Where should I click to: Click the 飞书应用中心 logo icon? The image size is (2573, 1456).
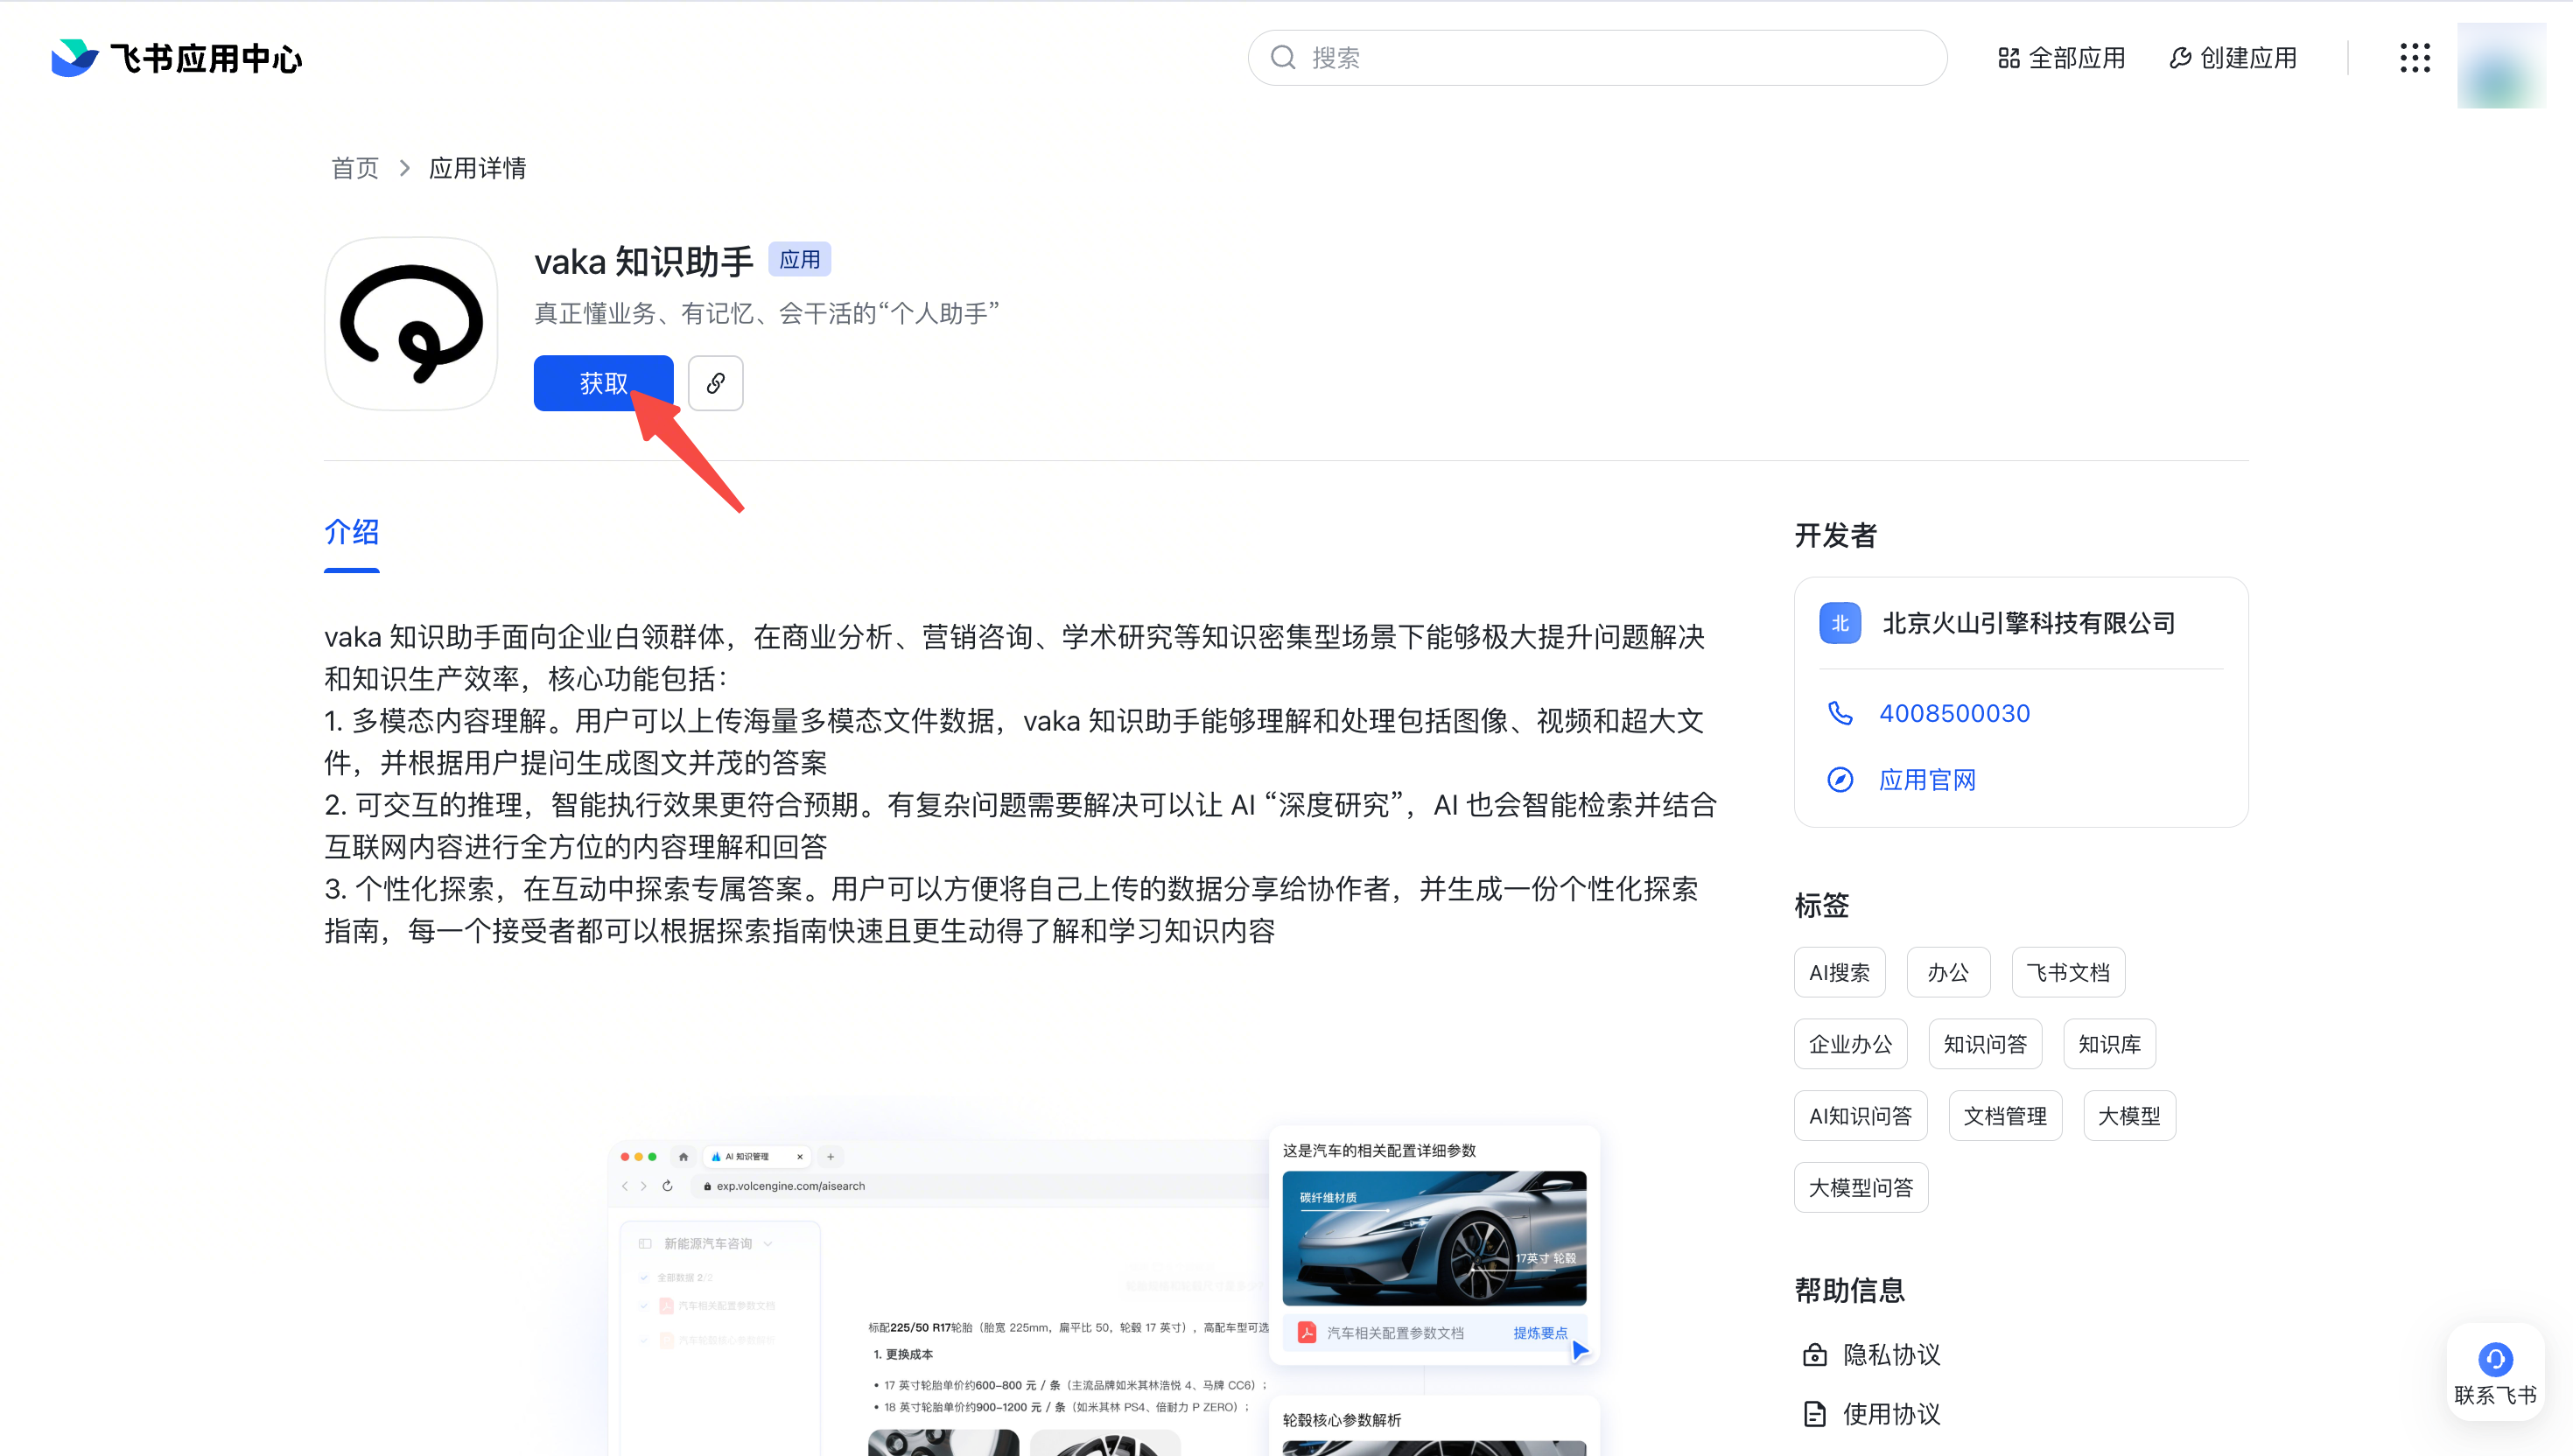(74, 58)
